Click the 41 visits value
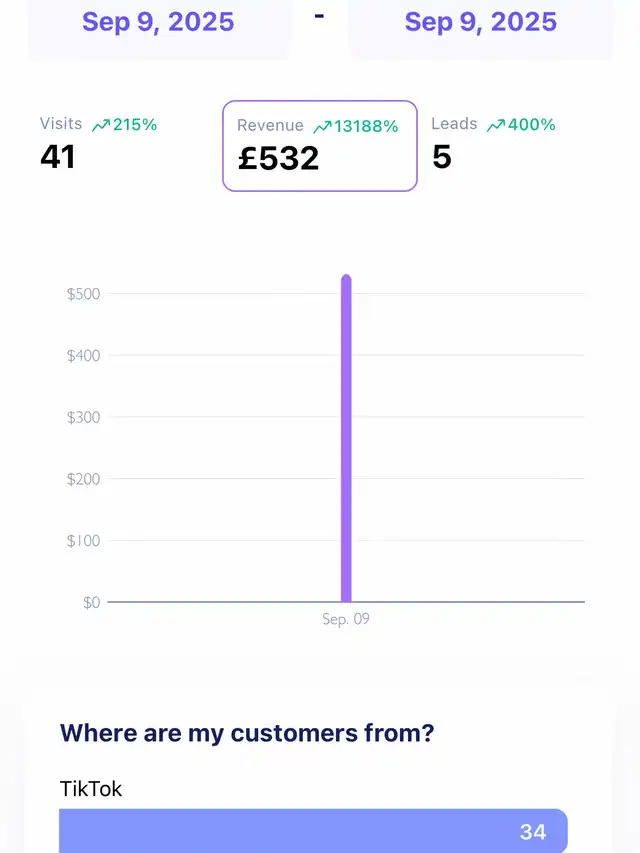Viewport: 640px width, 853px height. 58,156
